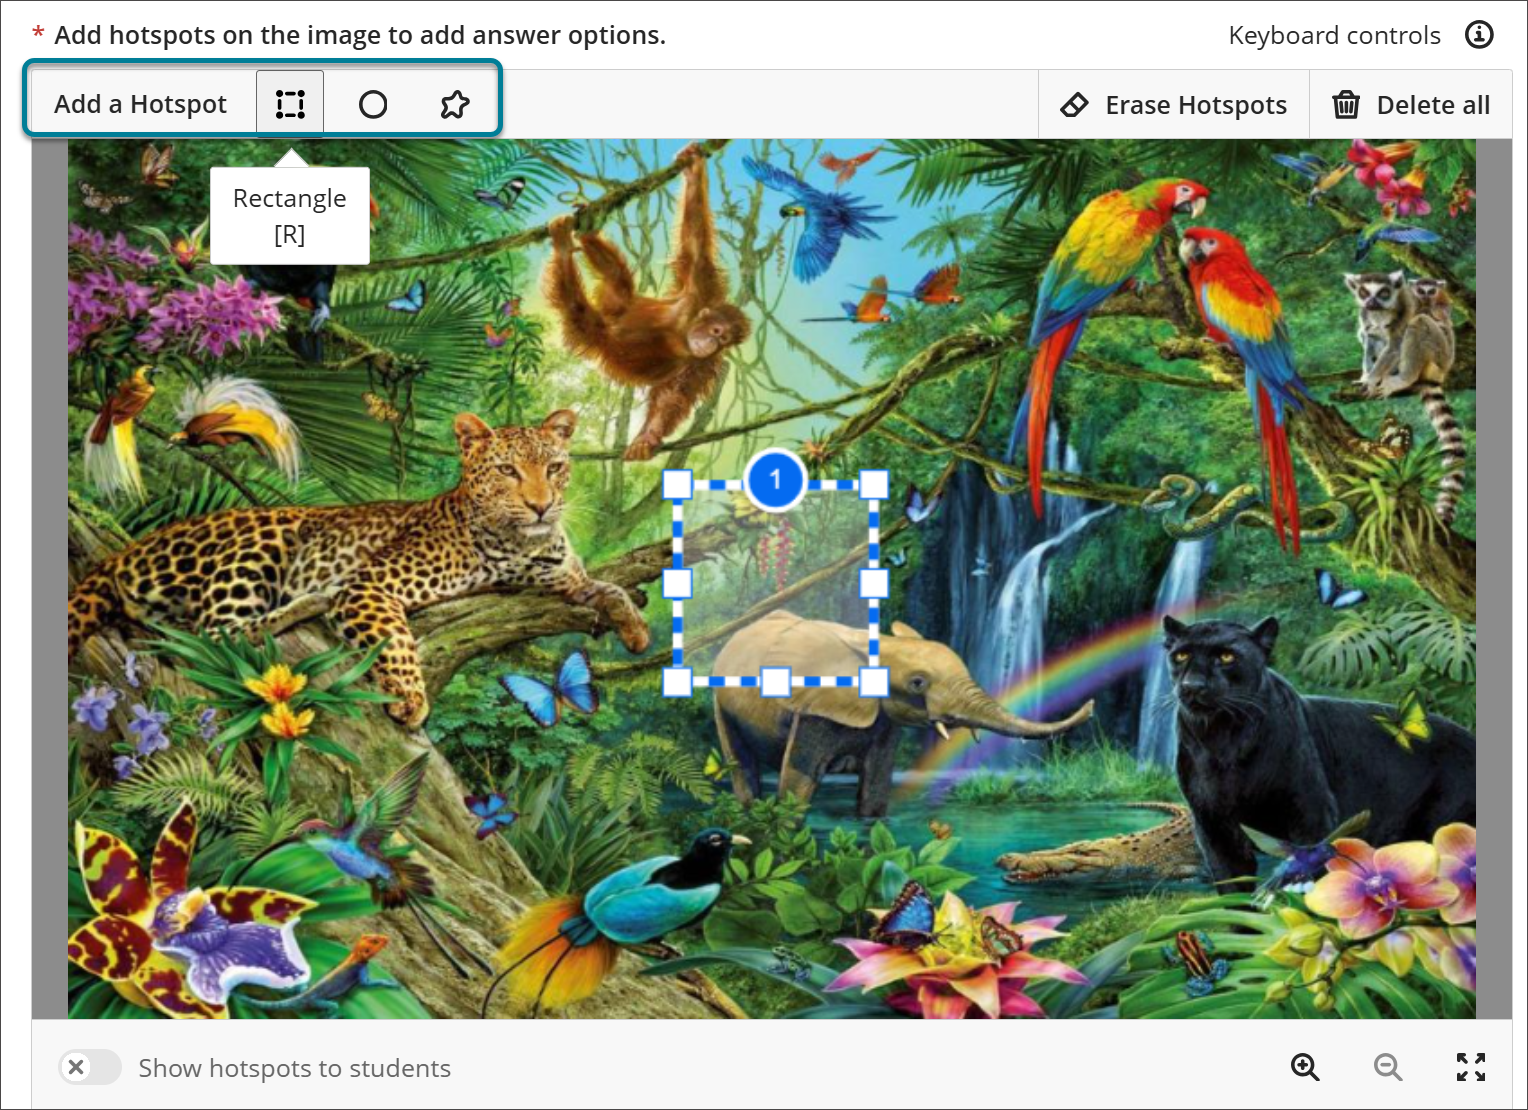Expand the Rectangle [R] tool tooltip
Screen dimensions: 1528x1110
click(x=290, y=215)
